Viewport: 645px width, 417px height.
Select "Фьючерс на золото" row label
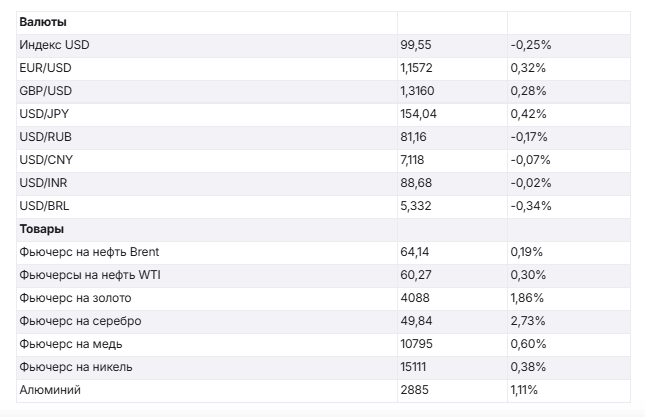coord(75,298)
